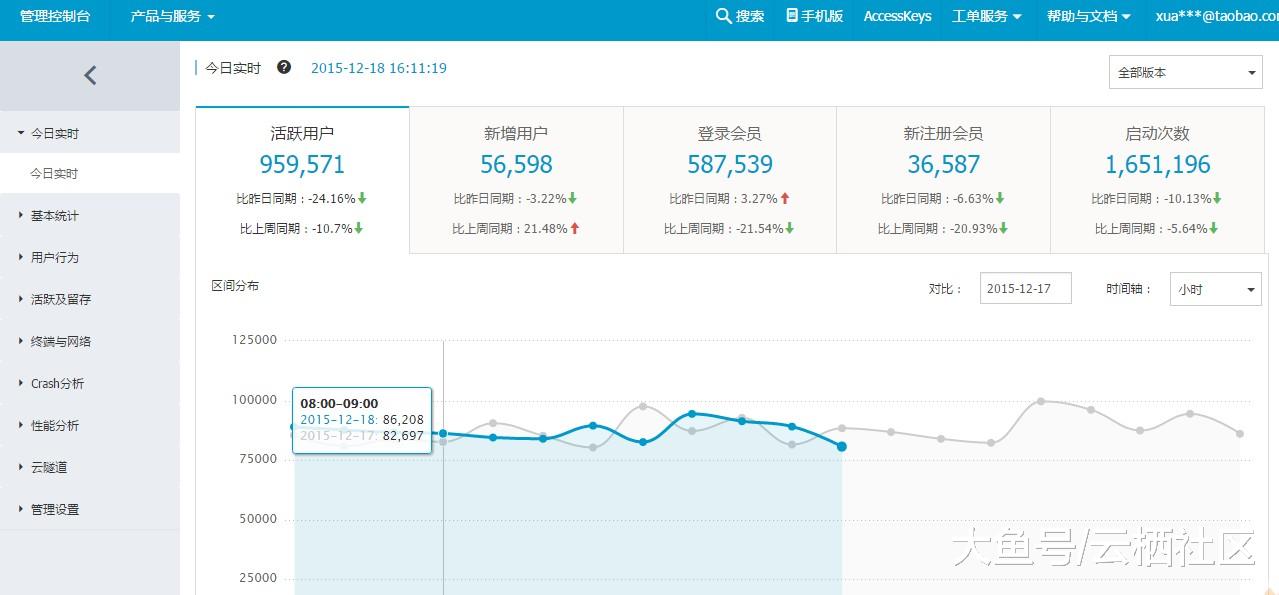Click the help question mark icon

[x=284, y=68]
